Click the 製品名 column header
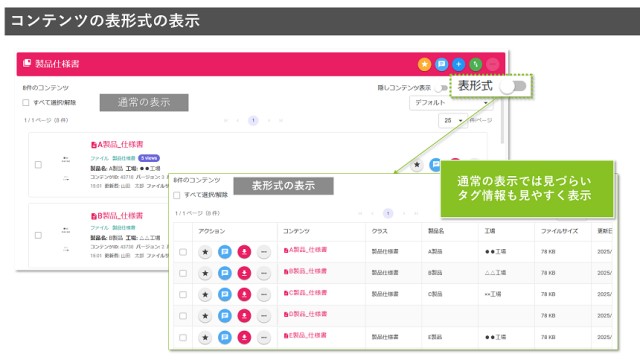Viewport: 640px width, 360px height. 436,231
